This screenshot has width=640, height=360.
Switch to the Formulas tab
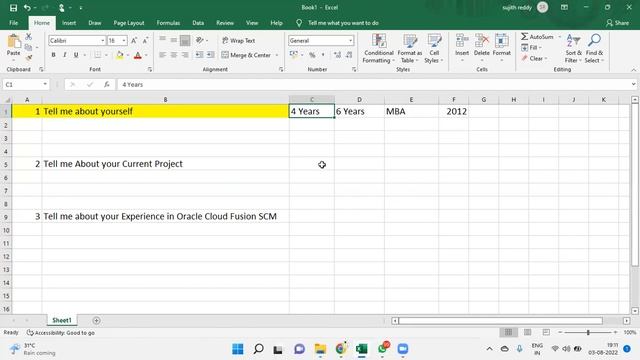[x=168, y=23]
